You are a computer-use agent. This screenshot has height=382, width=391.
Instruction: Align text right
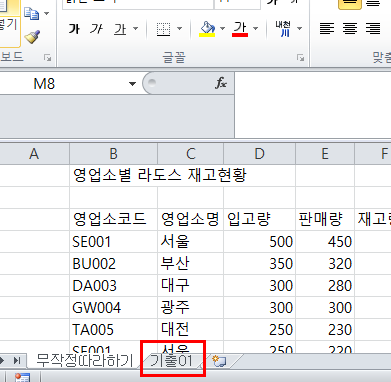click(x=373, y=29)
